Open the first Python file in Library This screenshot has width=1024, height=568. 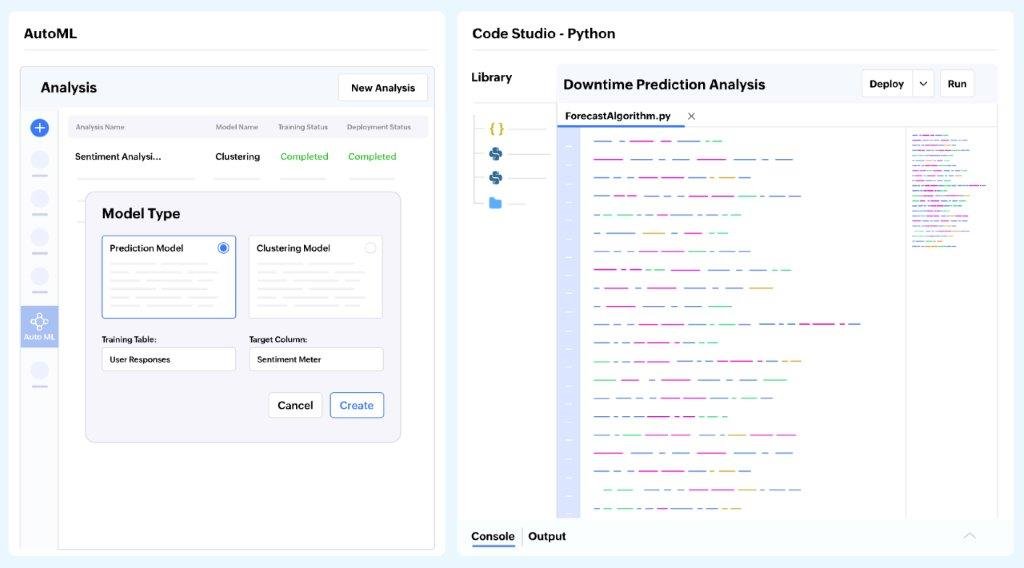pyautogui.click(x=495, y=154)
